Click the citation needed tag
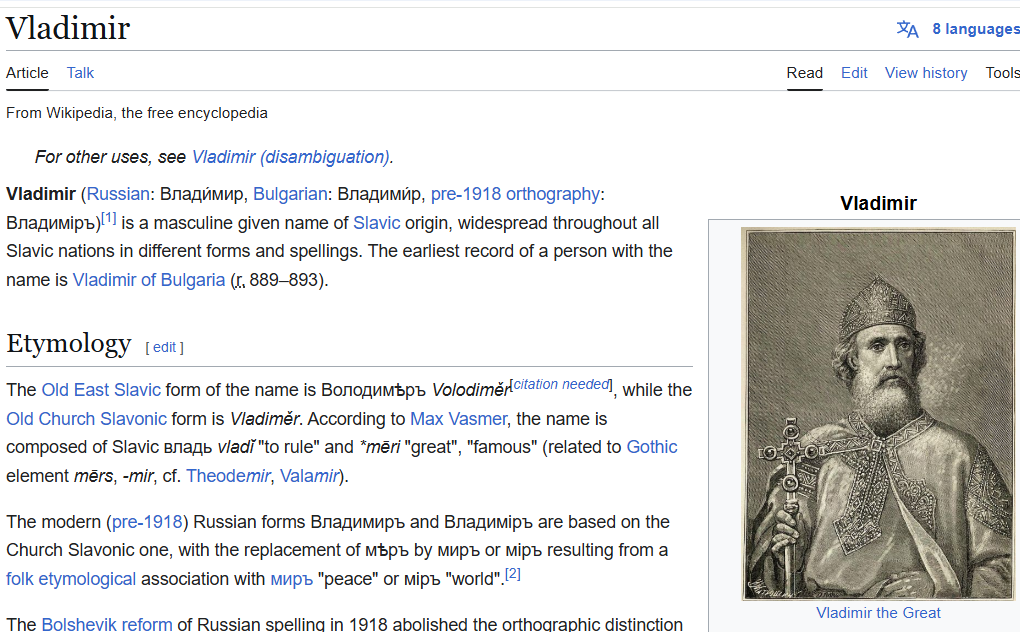This screenshot has width=1020, height=632. pyautogui.click(x=561, y=384)
